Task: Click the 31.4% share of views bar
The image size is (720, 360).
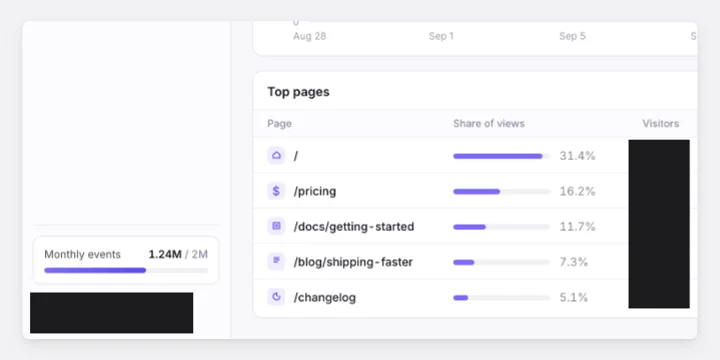Action: coord(501,156)
